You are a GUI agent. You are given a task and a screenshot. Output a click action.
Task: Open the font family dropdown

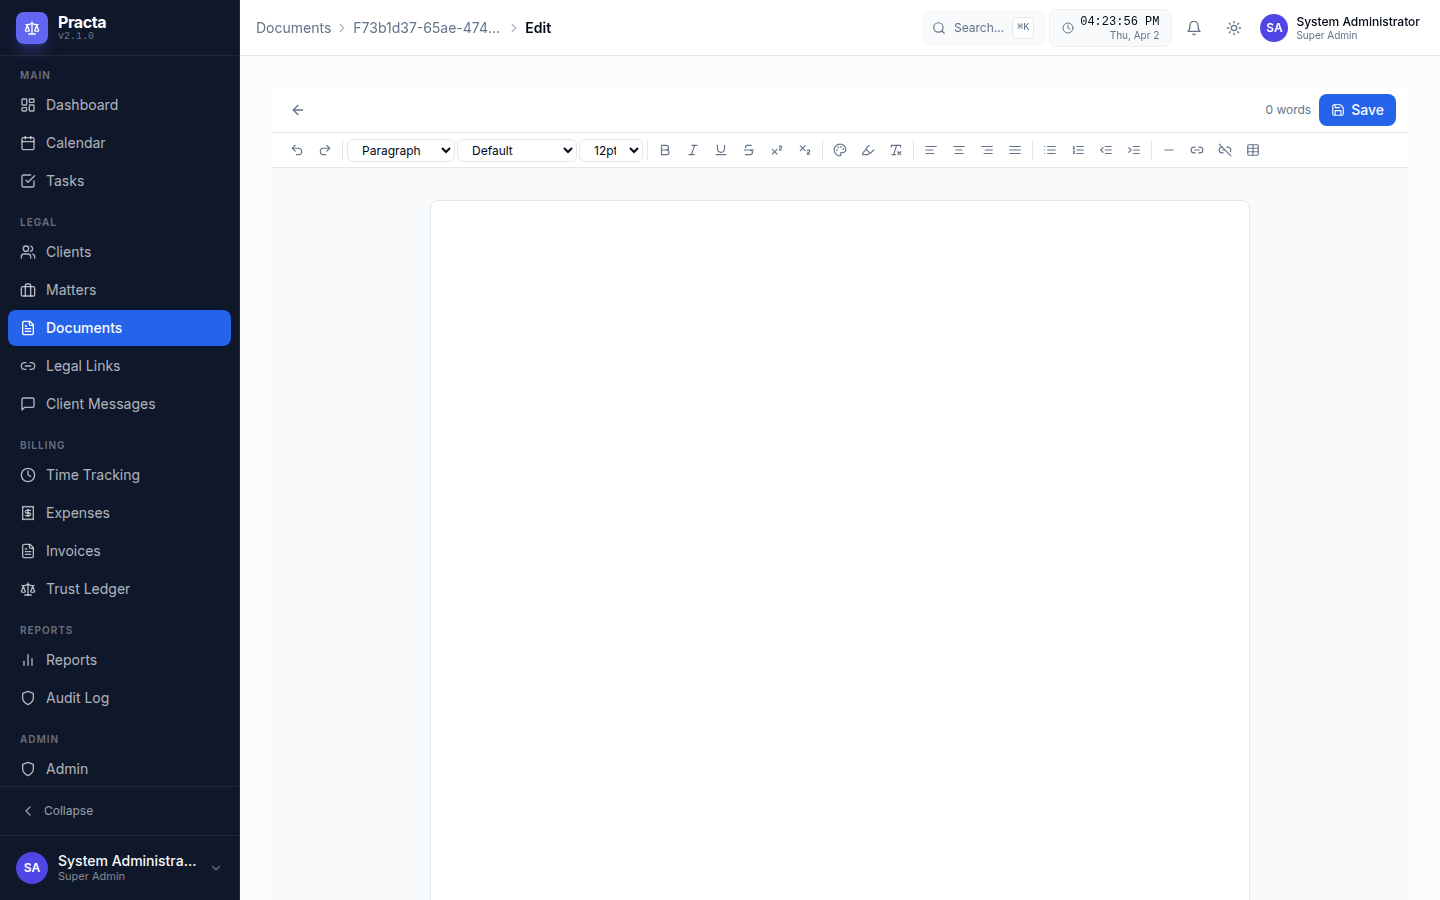point(517,150)
